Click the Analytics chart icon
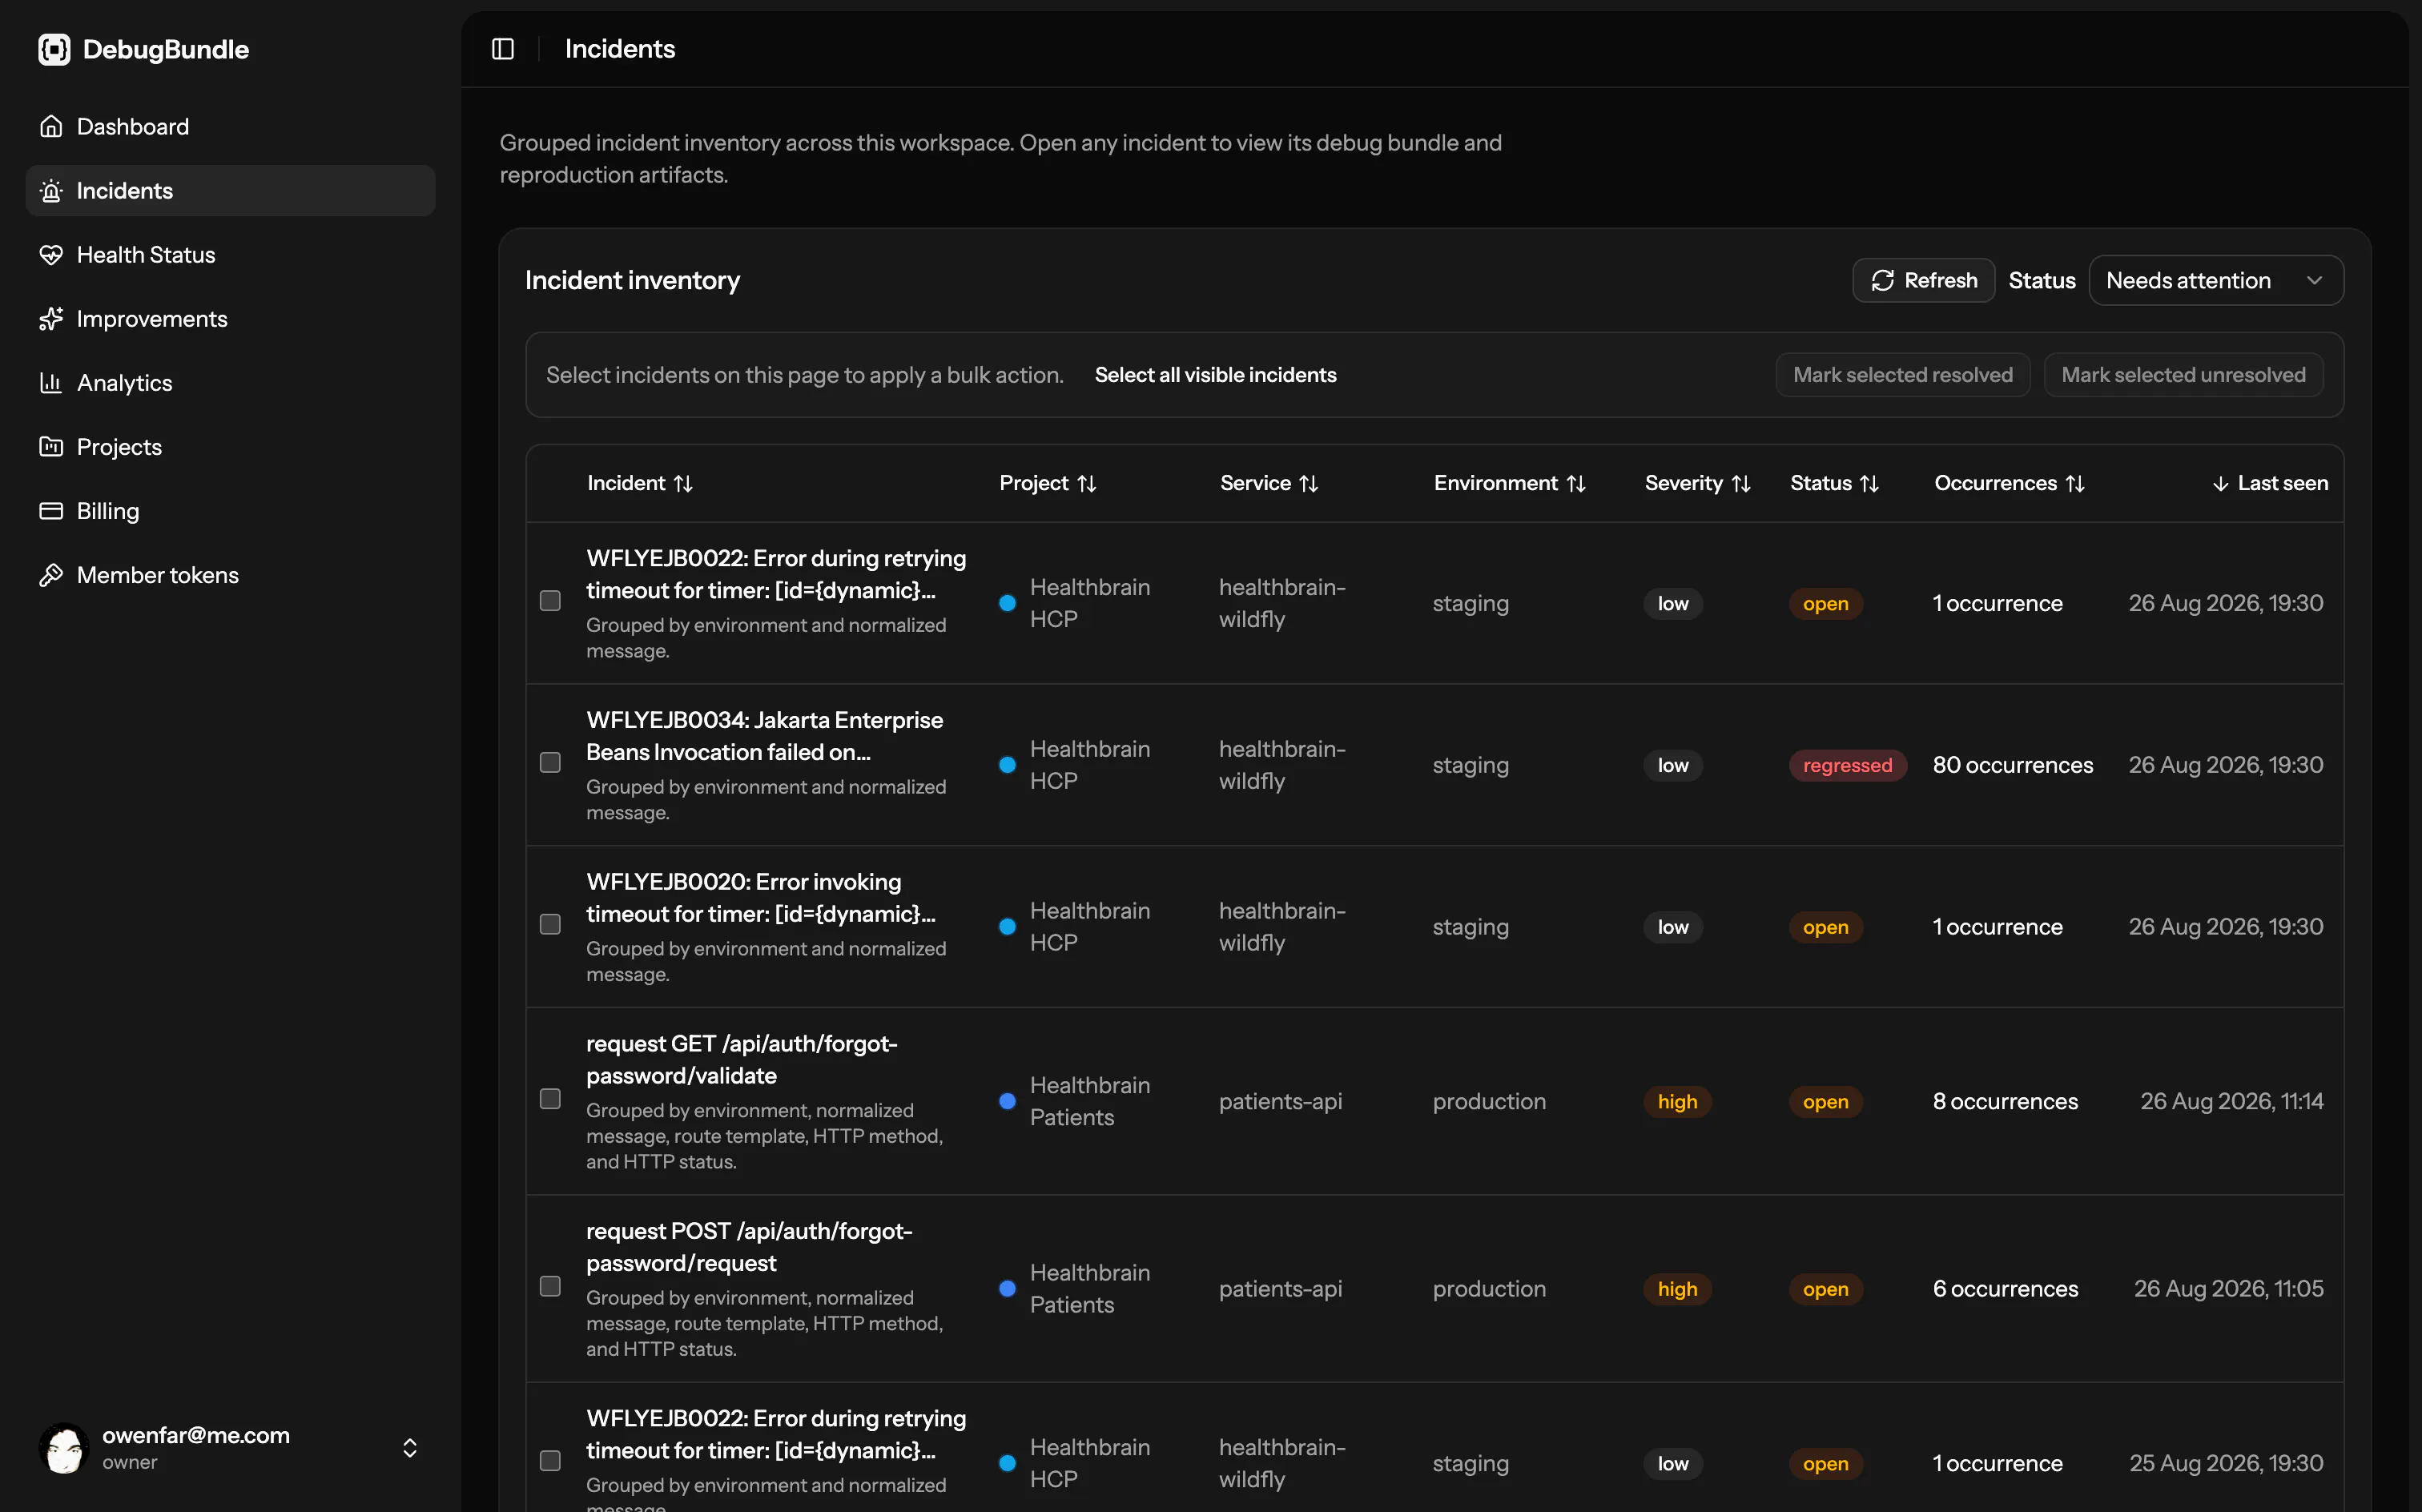The image size is (2422, 1512). 51,383
